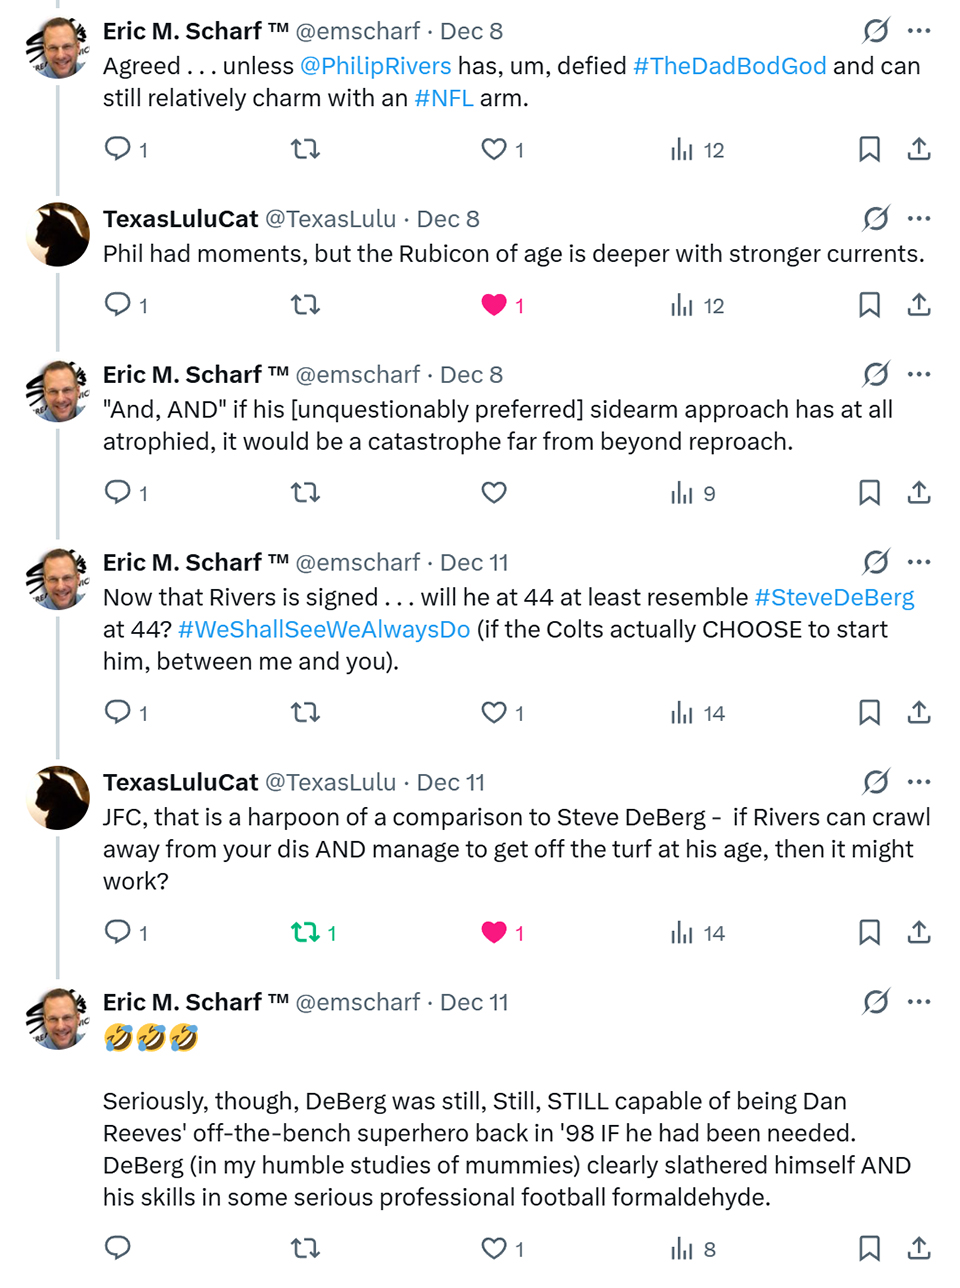Image resolution: width=960 pixels, height=1288 pixels.
Task: Open more options on first tweet
Action: pyautogui.click(x=919, y=31)
